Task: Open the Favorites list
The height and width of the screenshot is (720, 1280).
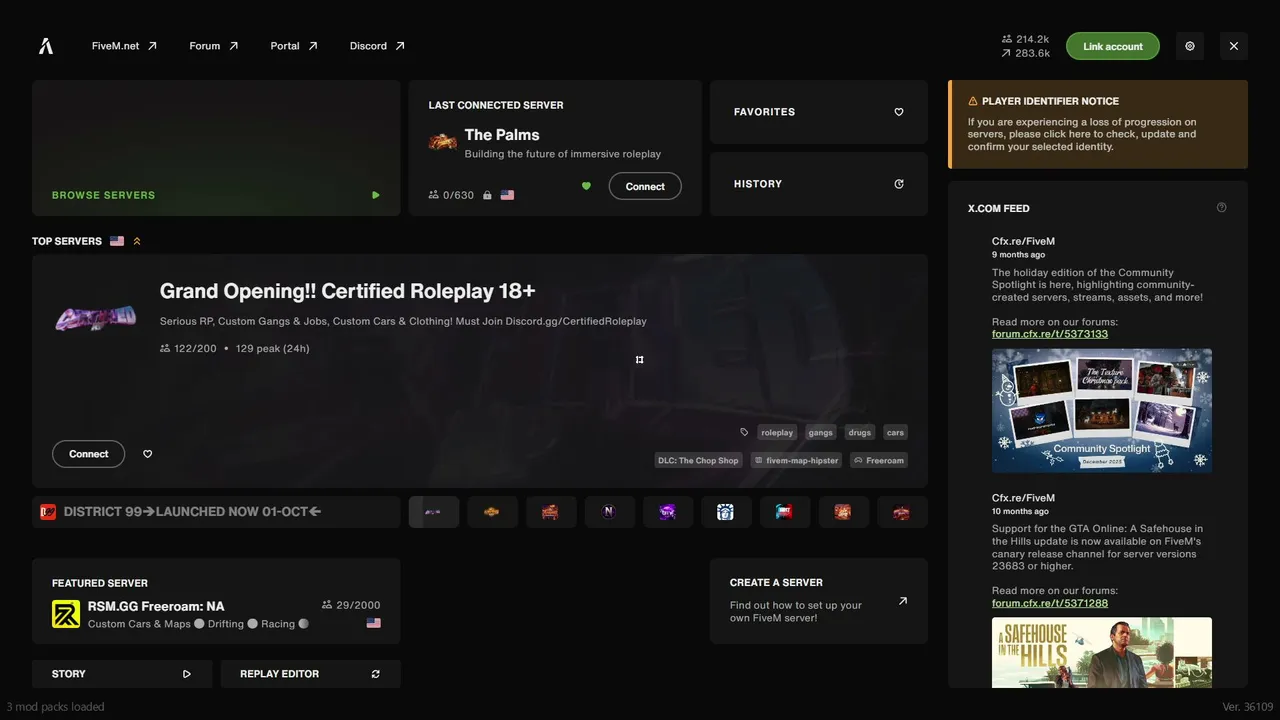Action: pyautogui.click(x=819, y=112)
